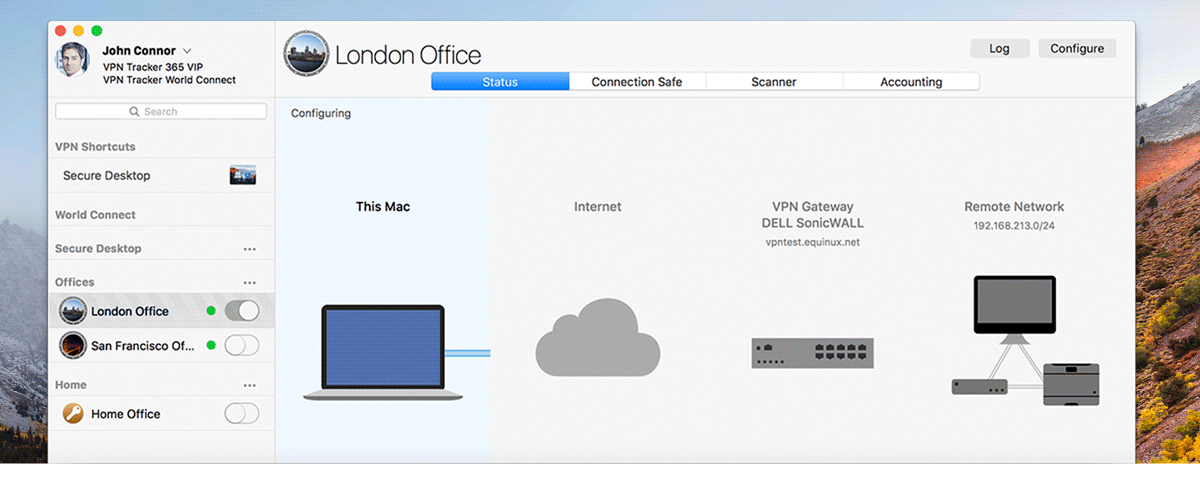Click the Log button
The width and height of the screenshot is (1200, 500).
[999, 49]
